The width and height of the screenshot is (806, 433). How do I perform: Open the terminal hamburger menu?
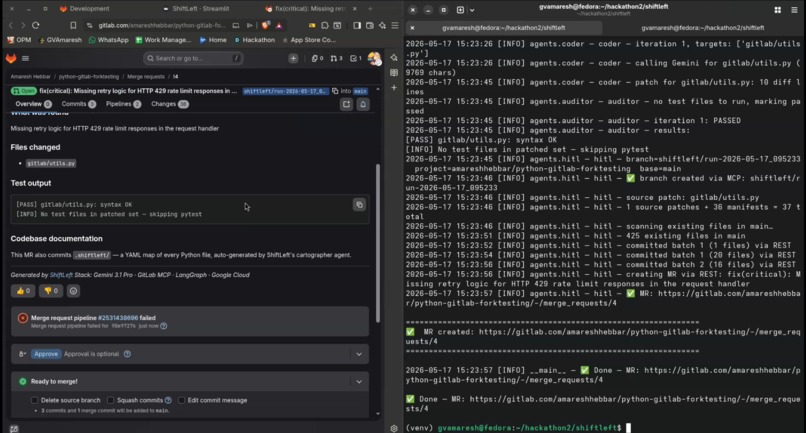click(794, 10)
